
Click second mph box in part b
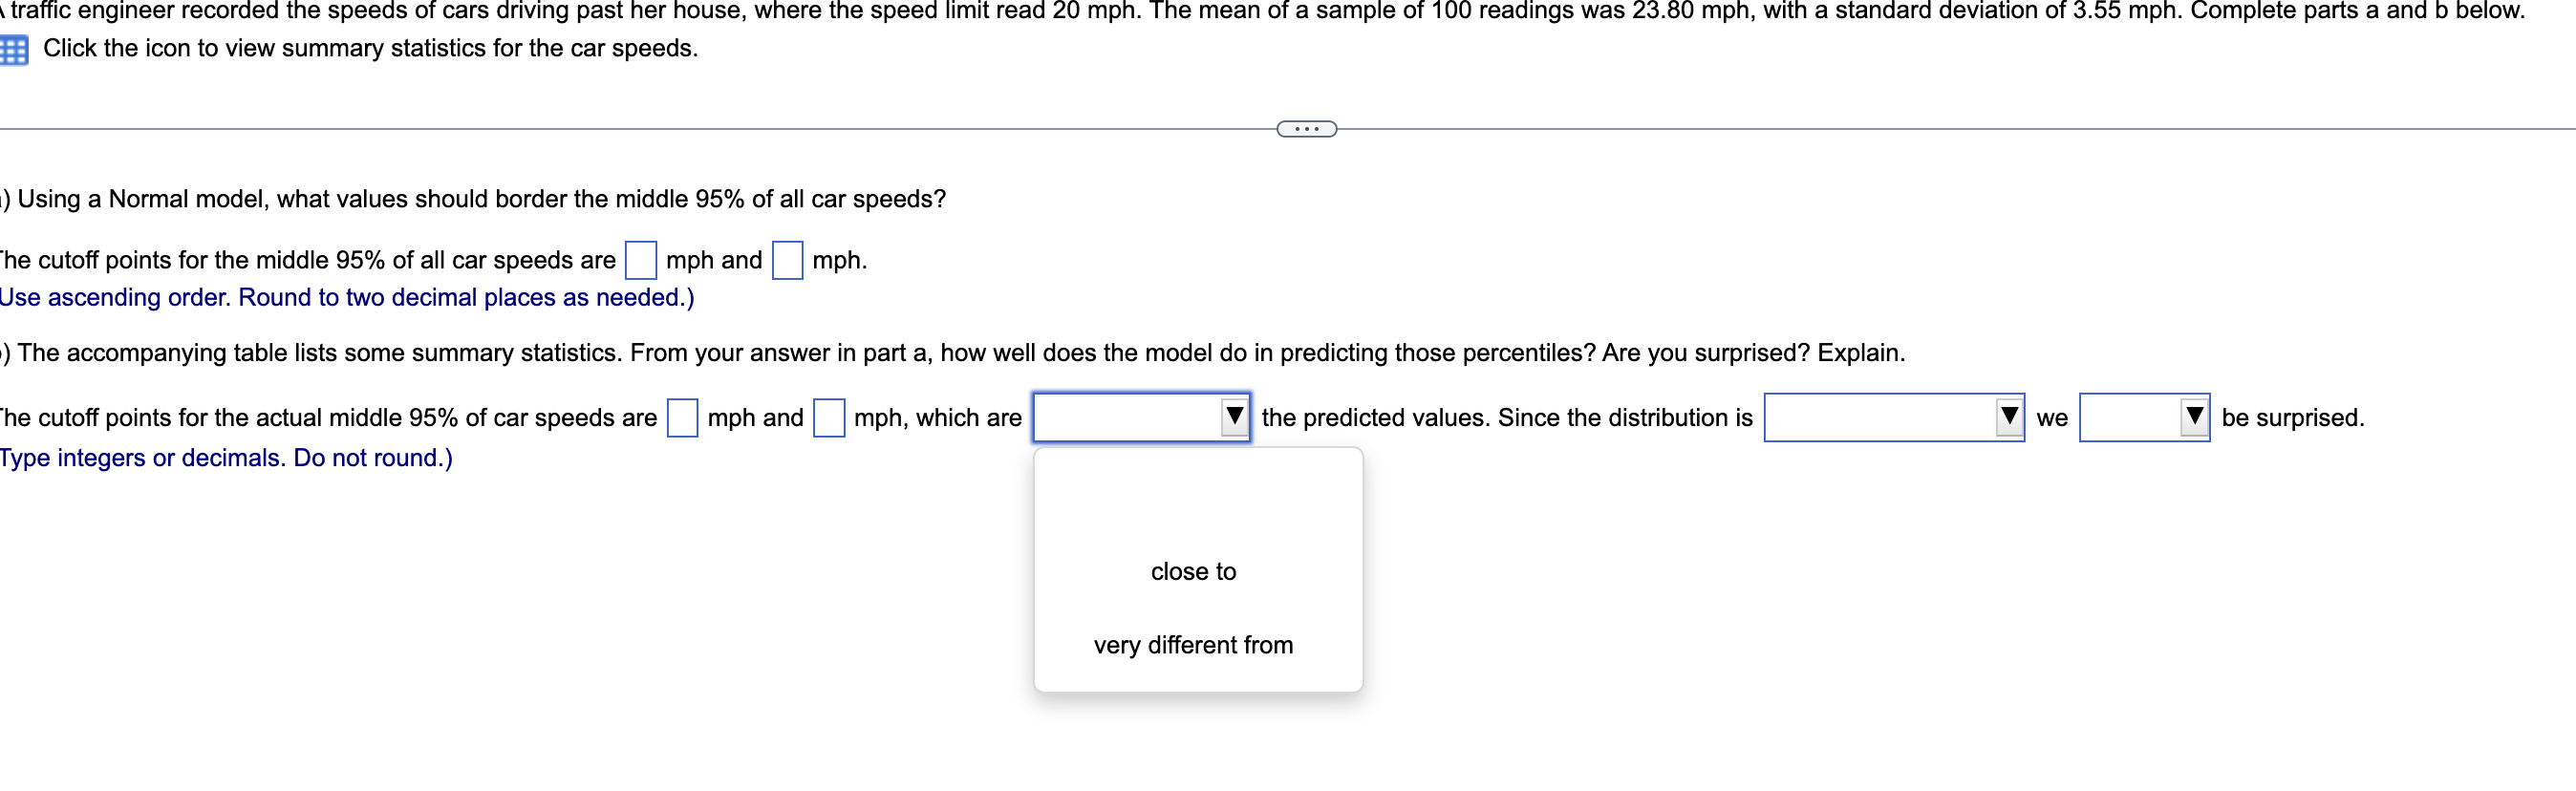click(828, 418)
